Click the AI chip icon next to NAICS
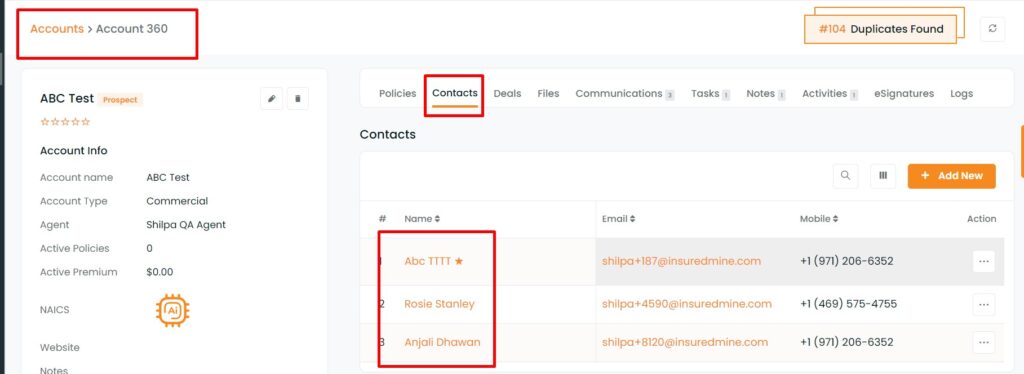The image size is (1024, 374). coord(172,310)
